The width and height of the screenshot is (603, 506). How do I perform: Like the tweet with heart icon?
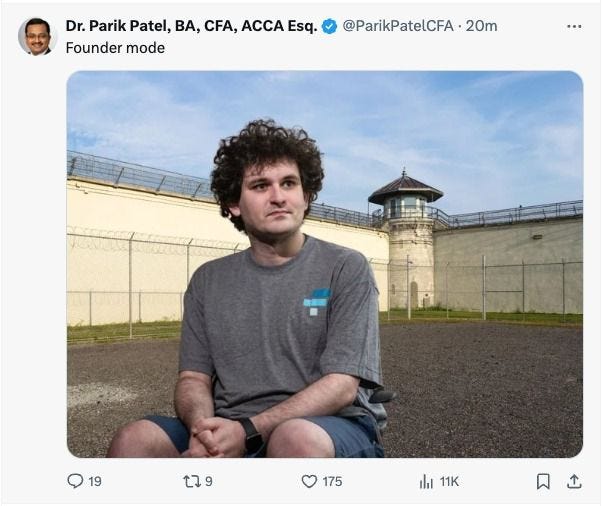tap(309, 481)
